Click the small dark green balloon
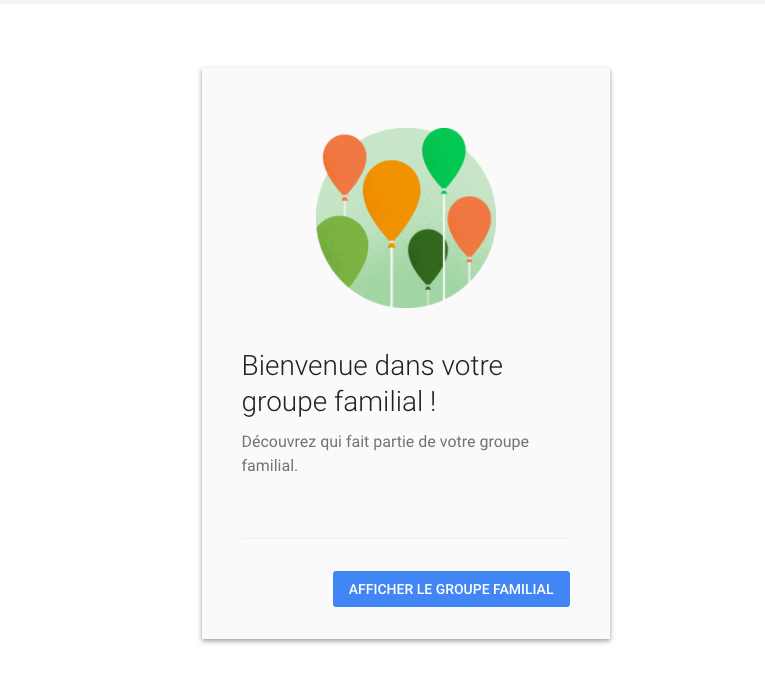The width and height of the screenshot is (765, 695). tap(427, 254)
